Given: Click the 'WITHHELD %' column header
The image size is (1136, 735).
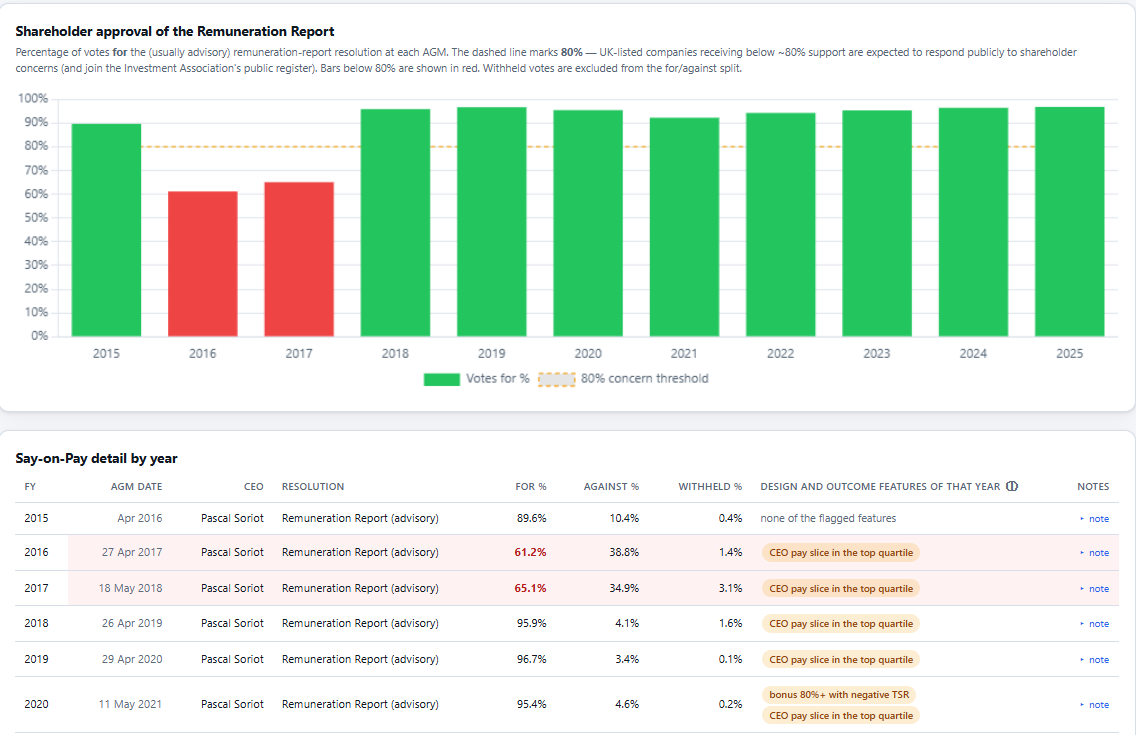Looking at the screenshot, I should pos(710,487).
